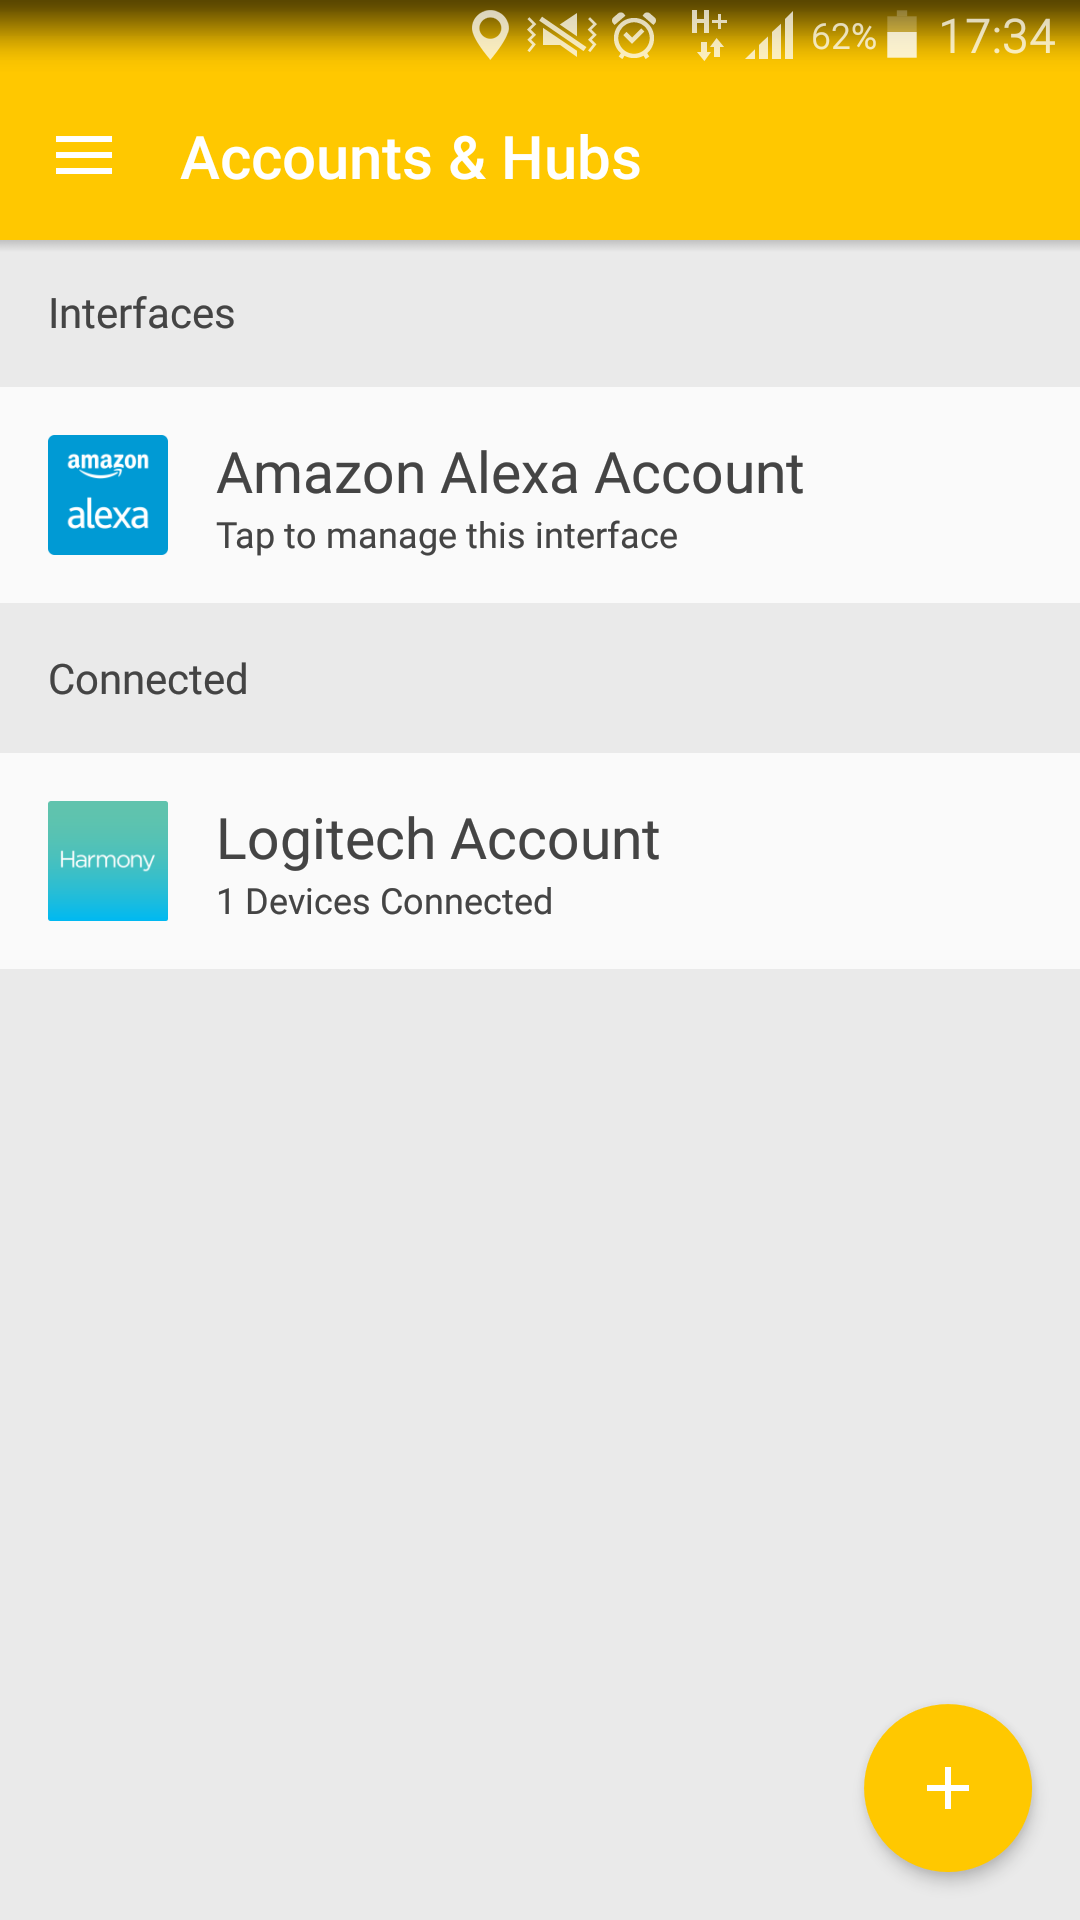Screen dimensions: 1080x1920
Task: Tap the Connected section header
Action: (x=148, y=680)
